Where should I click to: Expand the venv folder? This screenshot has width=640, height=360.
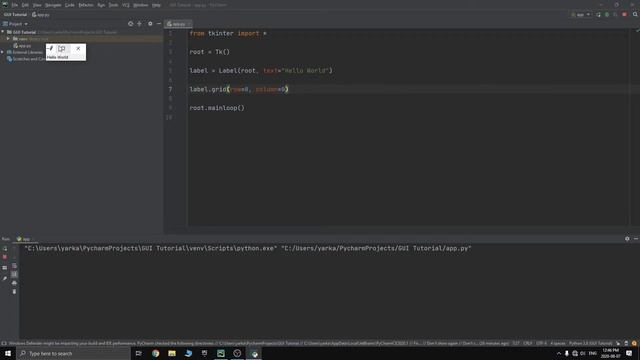point(8,39)
